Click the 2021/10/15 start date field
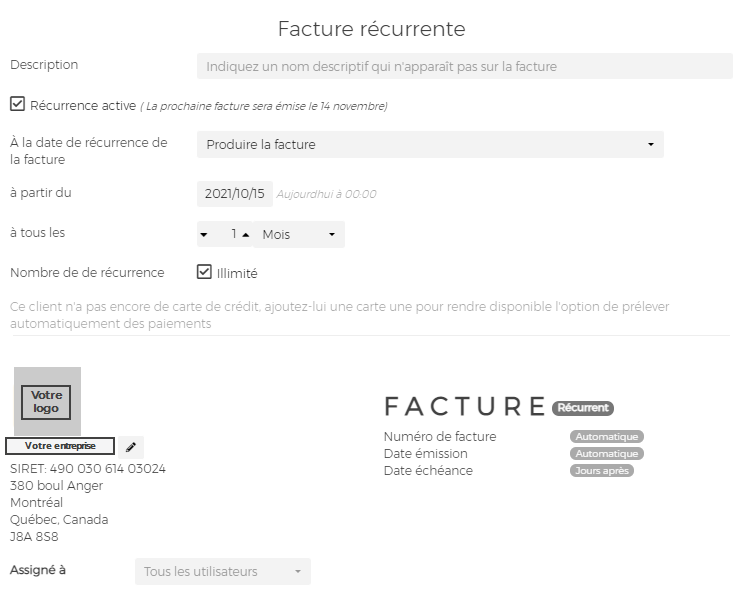The height and width of the screenshot is (596, 743). click(x=235, y=194)
